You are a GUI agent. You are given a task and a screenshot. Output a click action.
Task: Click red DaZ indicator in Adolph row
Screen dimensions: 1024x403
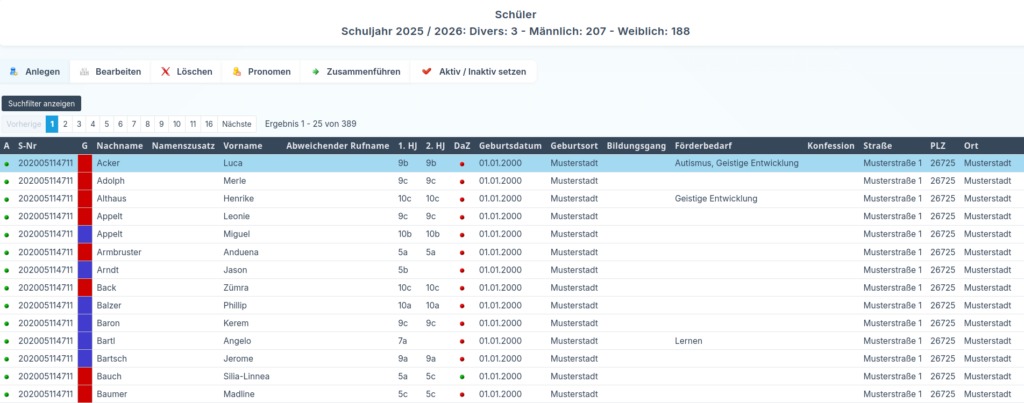[461, 181]
